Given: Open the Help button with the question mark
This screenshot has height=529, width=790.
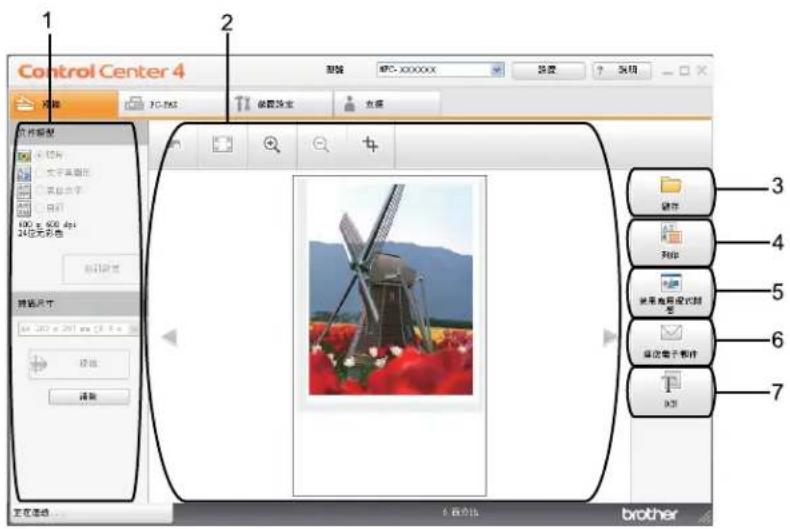Looking at the screenshot, I should coord(621,70).
